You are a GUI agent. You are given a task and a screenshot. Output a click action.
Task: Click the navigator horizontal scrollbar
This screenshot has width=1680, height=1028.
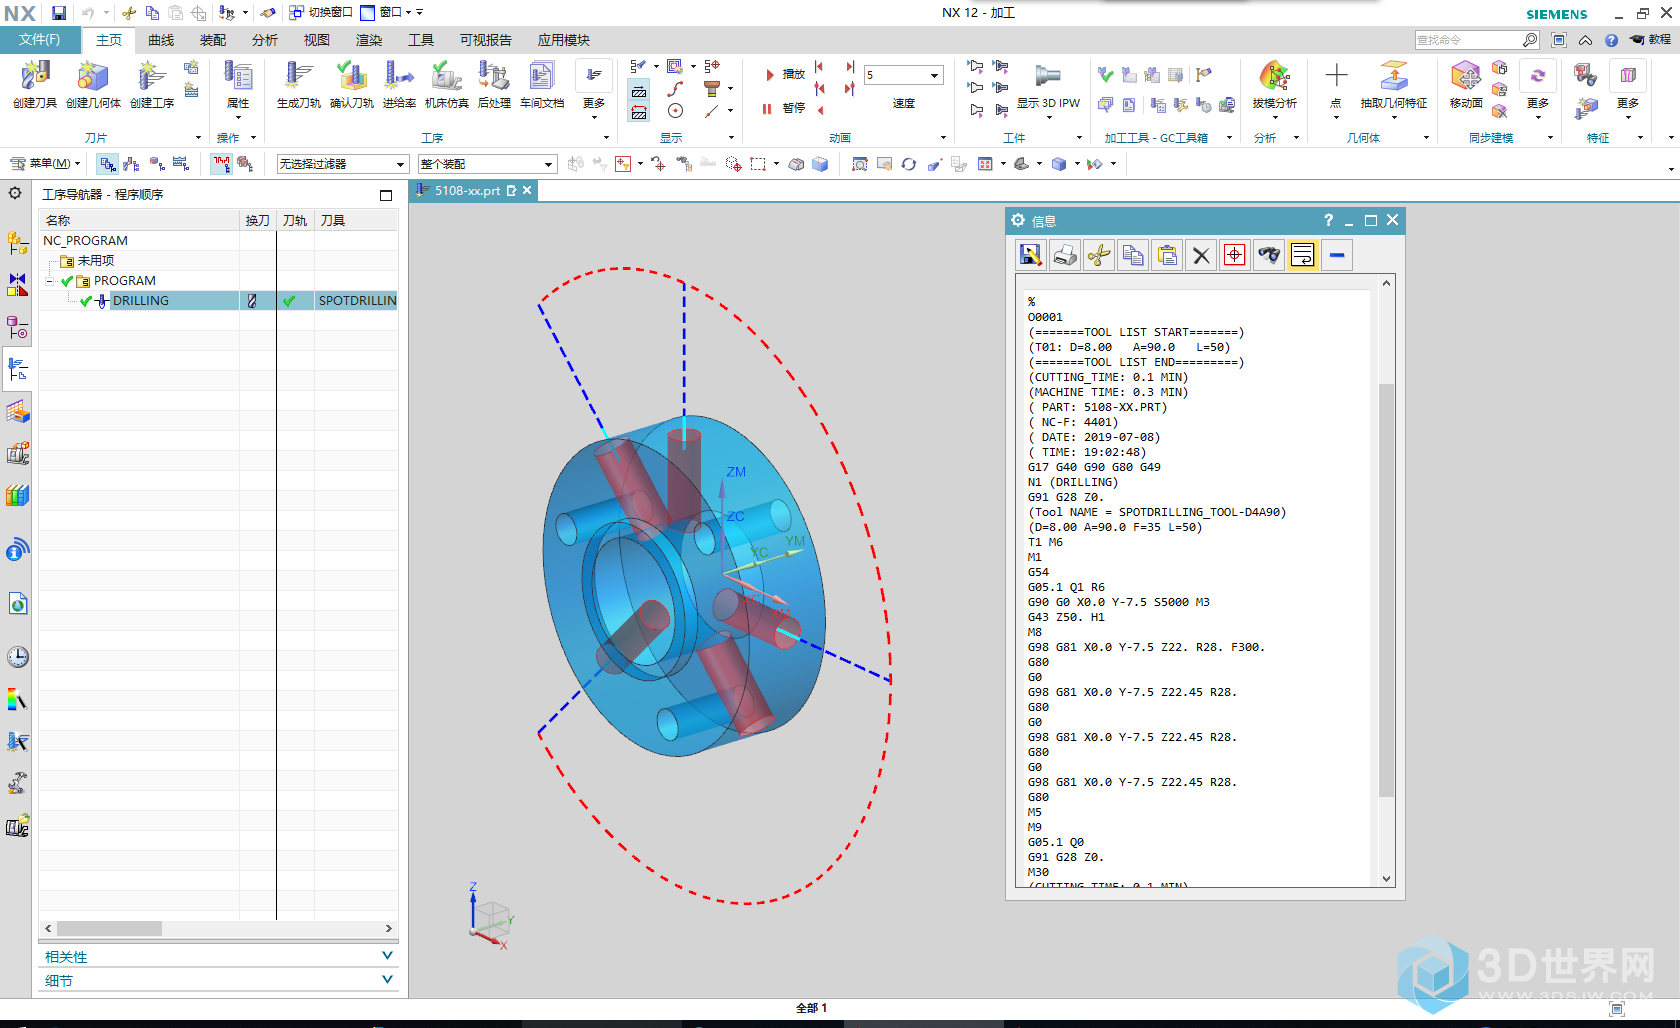109,928
